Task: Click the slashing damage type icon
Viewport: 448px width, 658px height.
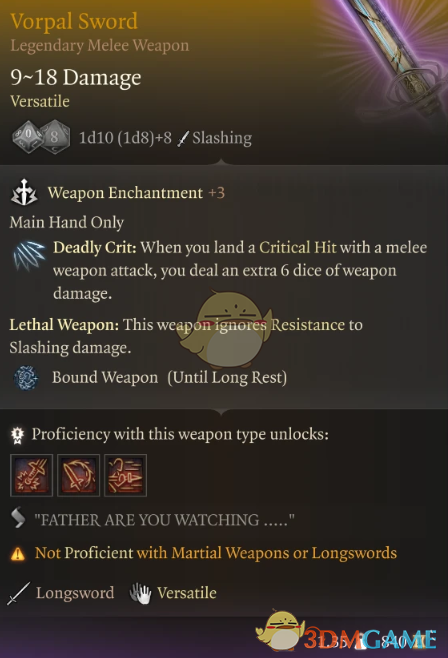Action: tap(183, 138)
